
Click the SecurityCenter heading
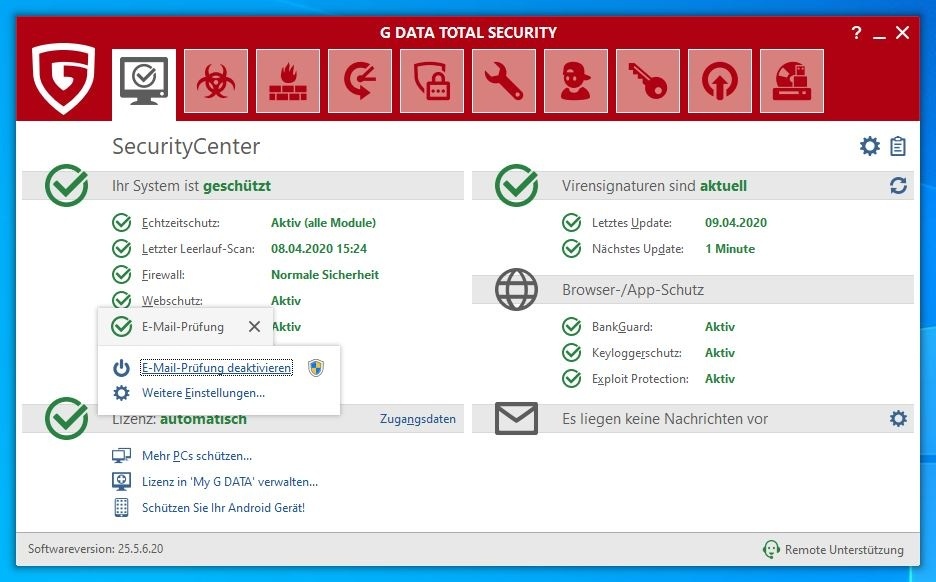pyautogui.click(x=186, y=147)
